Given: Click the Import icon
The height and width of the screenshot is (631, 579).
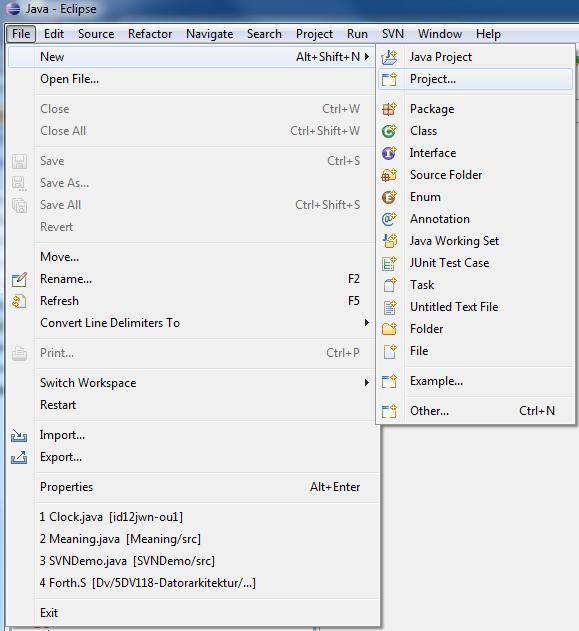Looking at the screenshot, I should [x=19, y=435].
